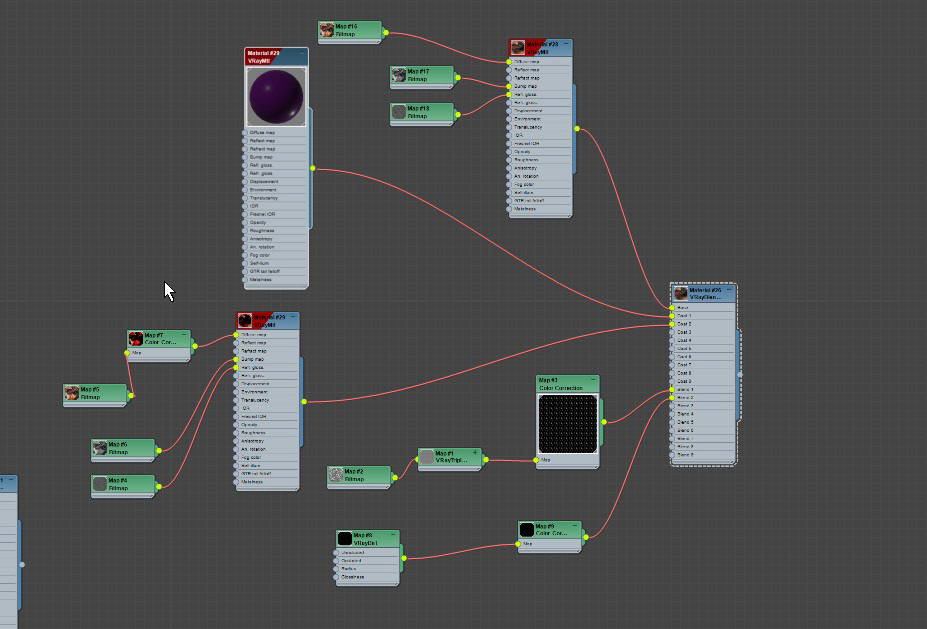This screenshot has width=927, height=629.
Task: Select the Map #5 Bitmap node thumbnail
Action: tap(72, 393)
